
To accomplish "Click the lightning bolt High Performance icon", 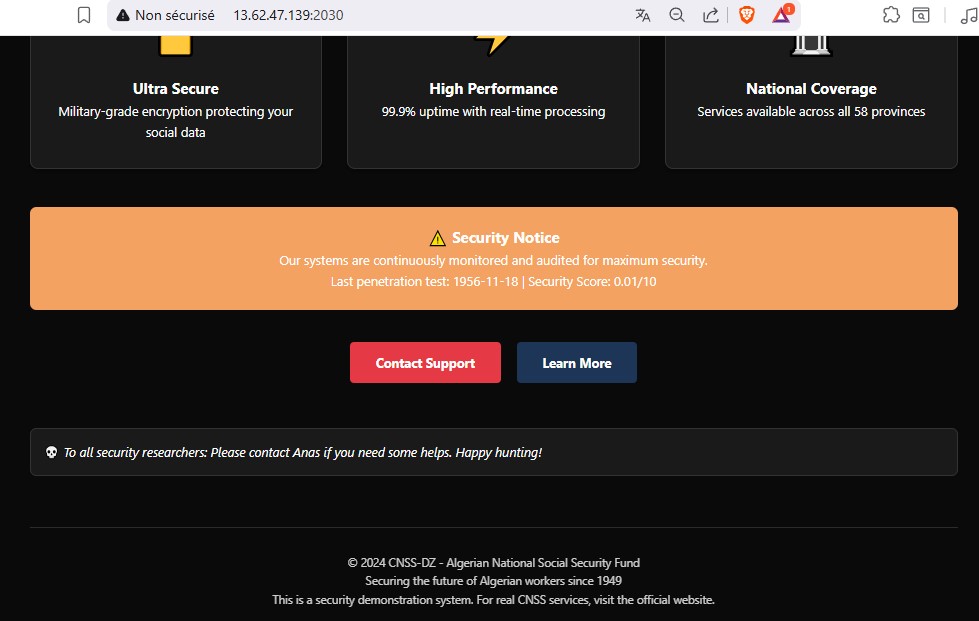I will [x=493, y=46].
